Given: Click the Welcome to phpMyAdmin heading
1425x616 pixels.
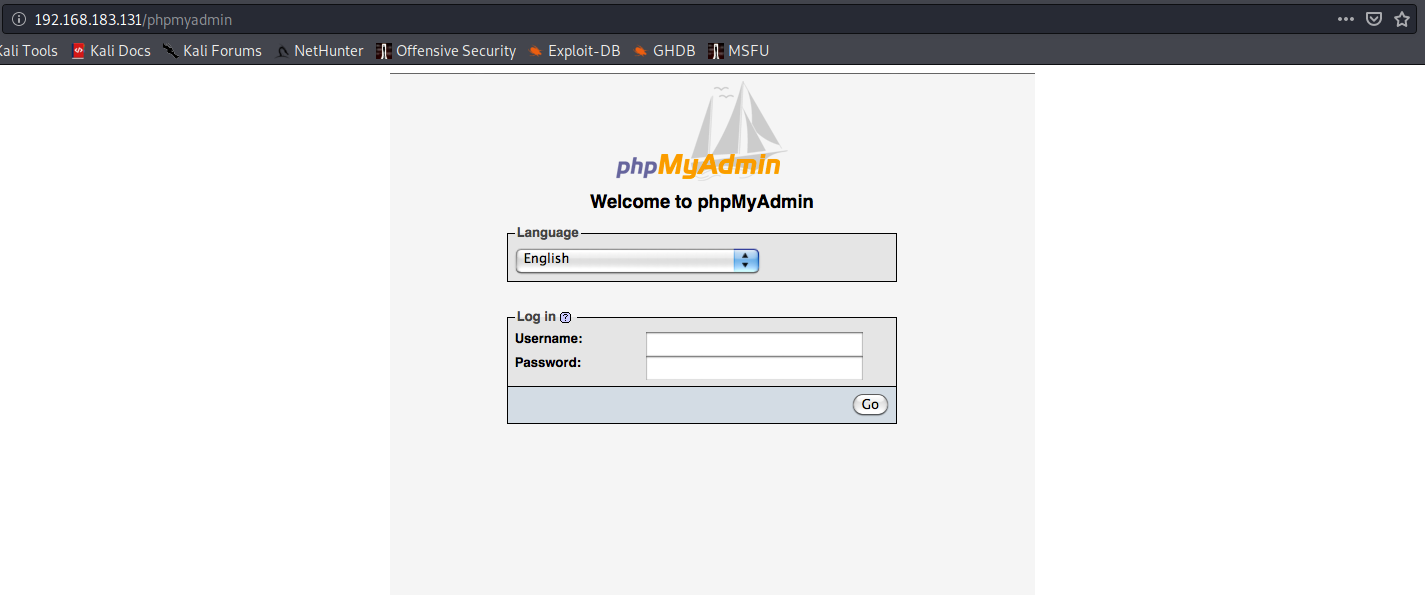Looking at the screenshot, I should point(702,202).
